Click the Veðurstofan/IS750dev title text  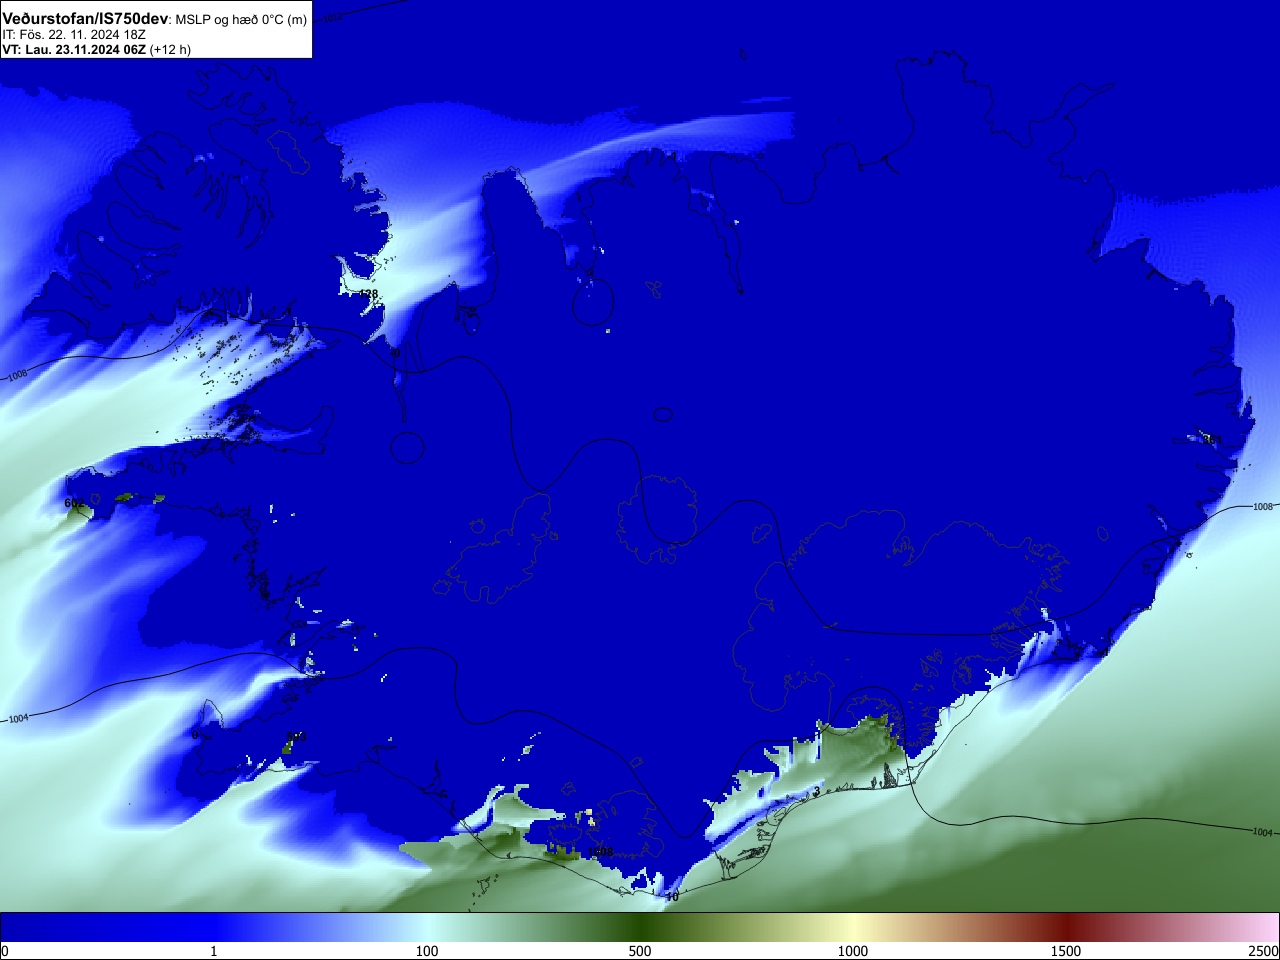(x=86, y=19)
